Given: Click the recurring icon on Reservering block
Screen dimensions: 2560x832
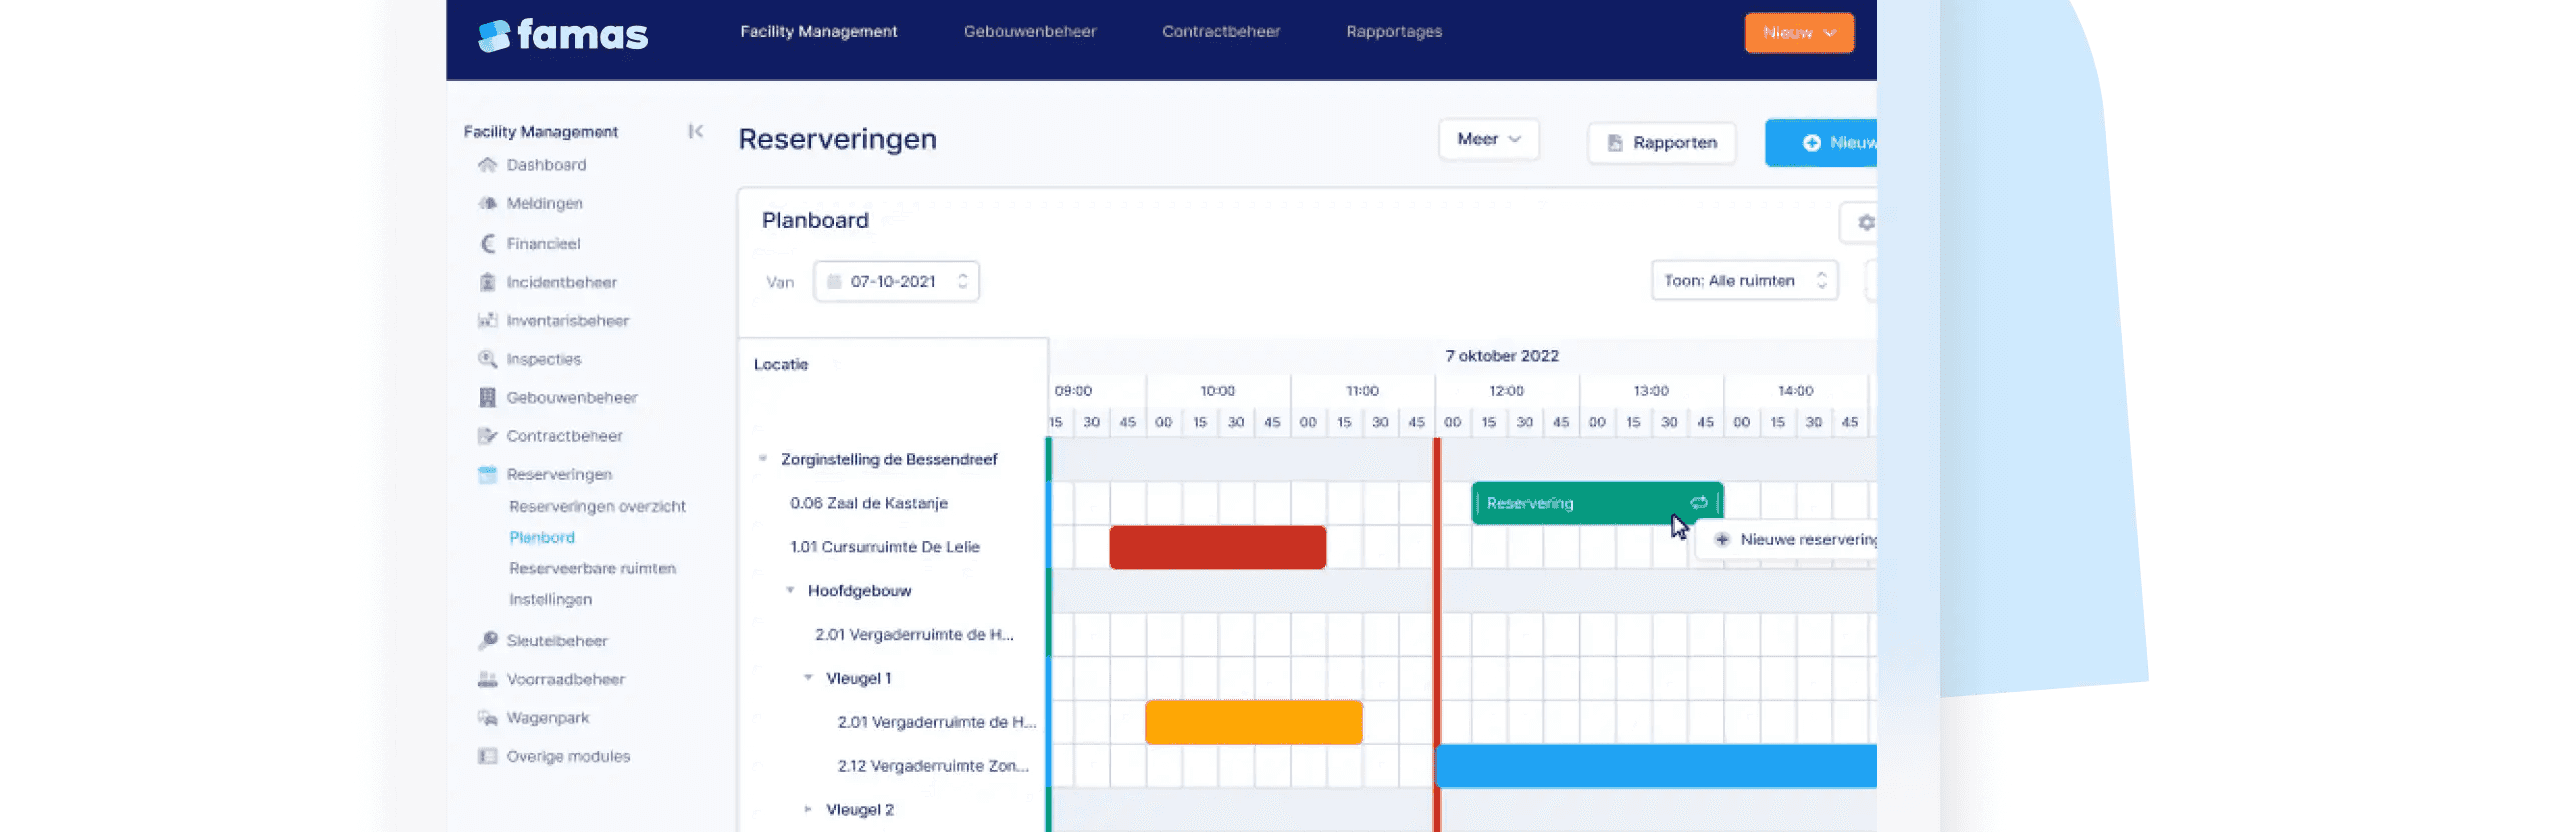Looking at the screenshot, I should 1698,503.
